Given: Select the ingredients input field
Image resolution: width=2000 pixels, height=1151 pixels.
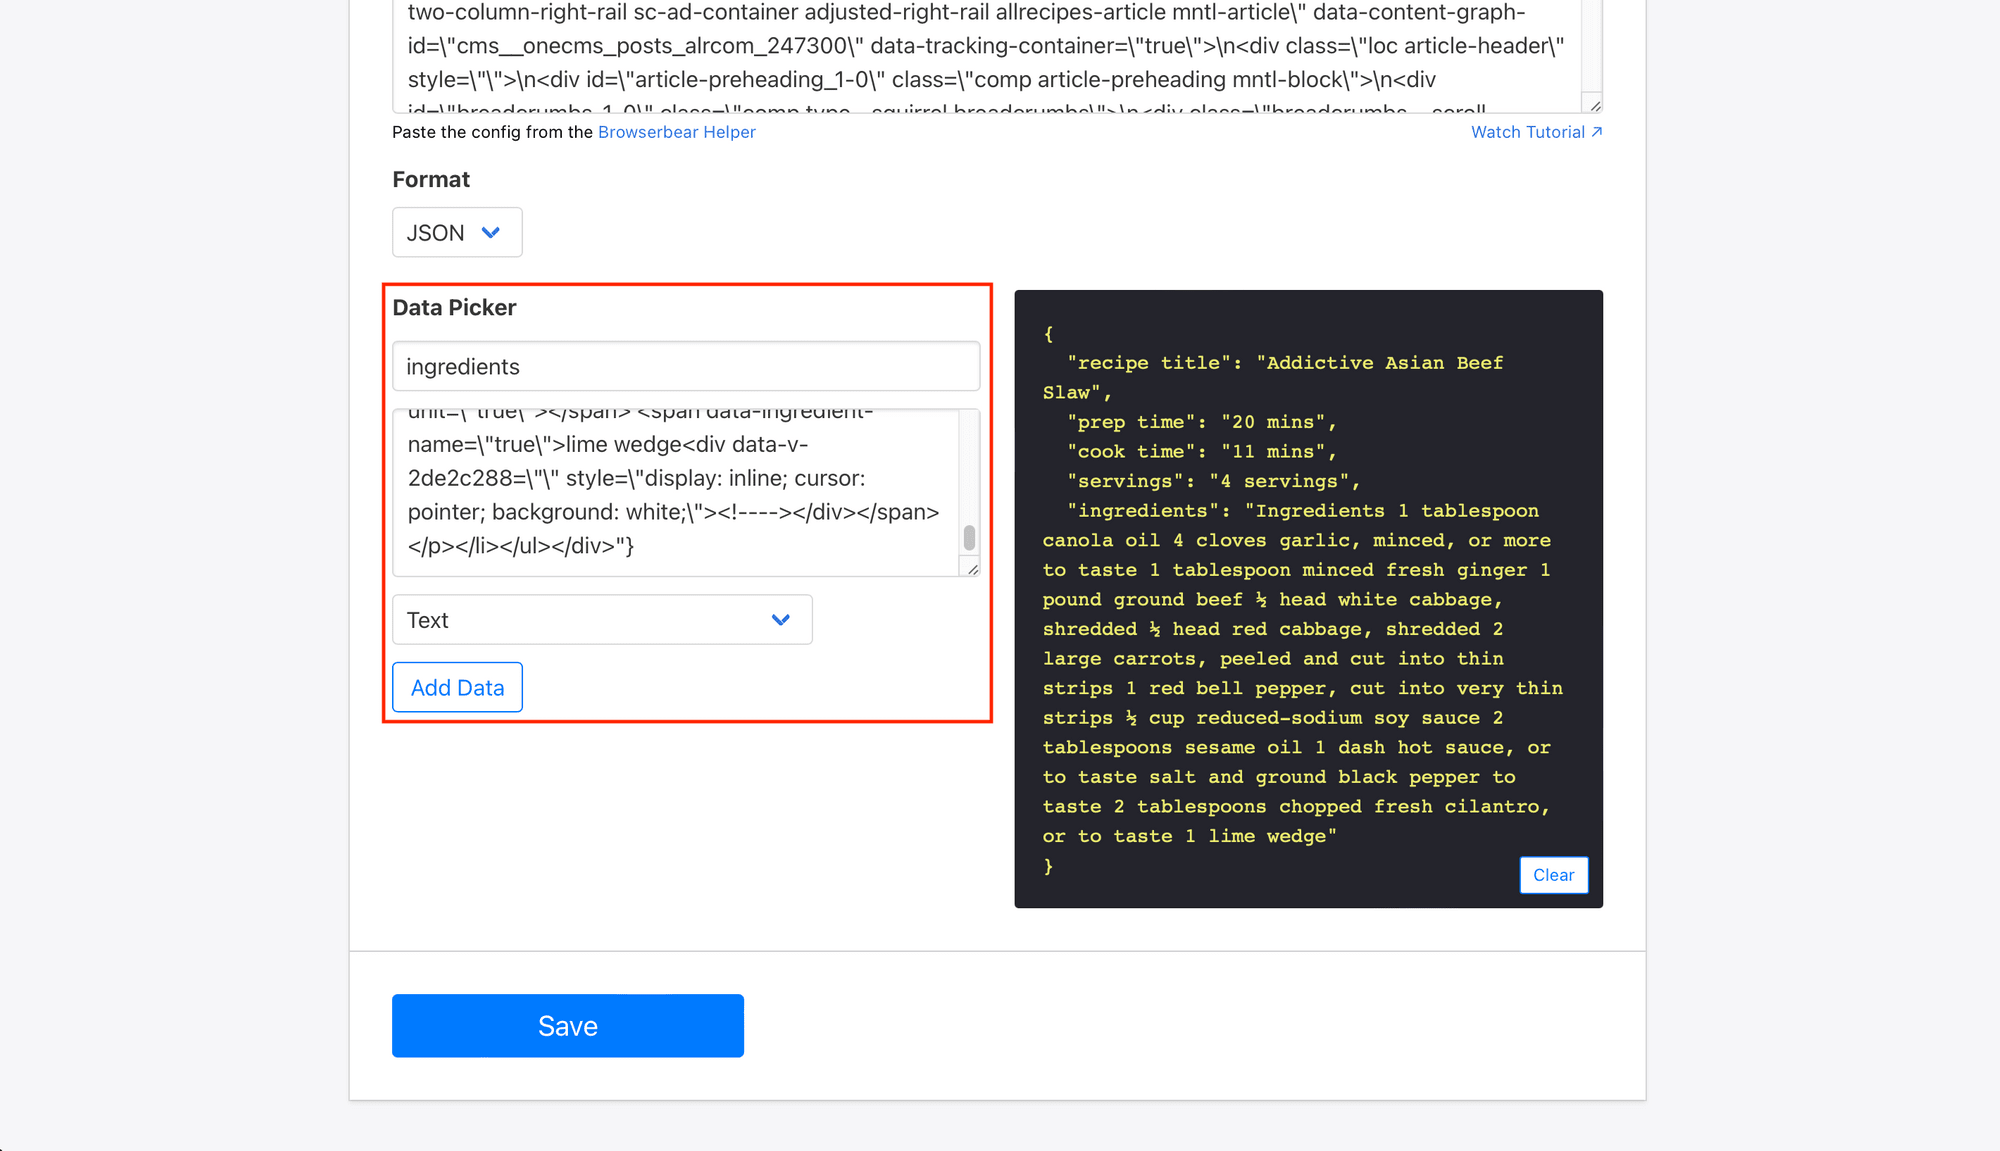Looking at the screenshot, I should (x=685, y=365).
